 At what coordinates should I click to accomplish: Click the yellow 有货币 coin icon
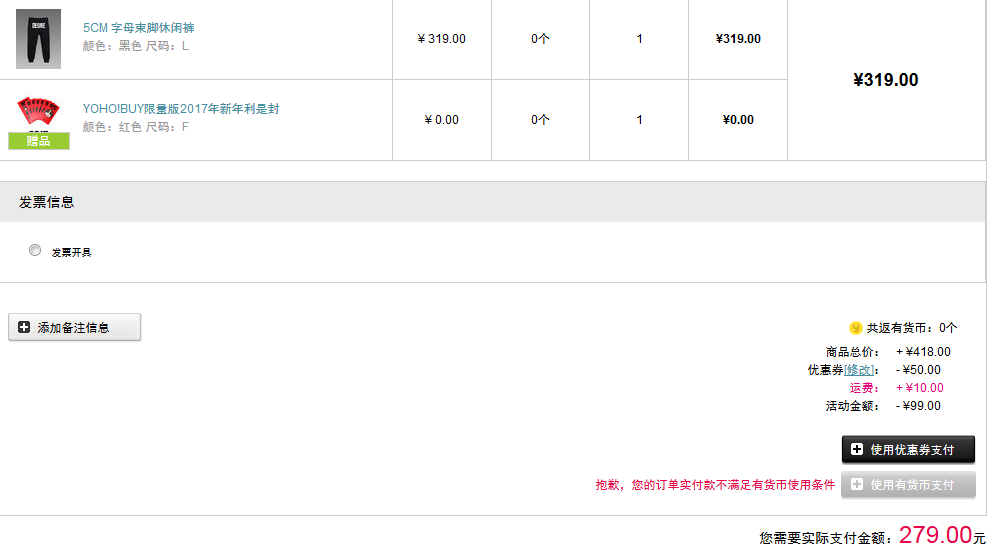855,328
